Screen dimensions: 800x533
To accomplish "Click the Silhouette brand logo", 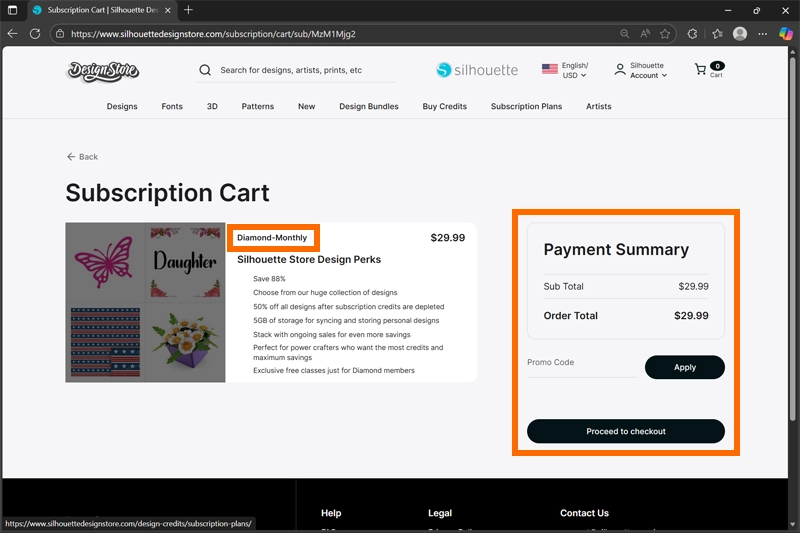I will [x=478, y=70].
